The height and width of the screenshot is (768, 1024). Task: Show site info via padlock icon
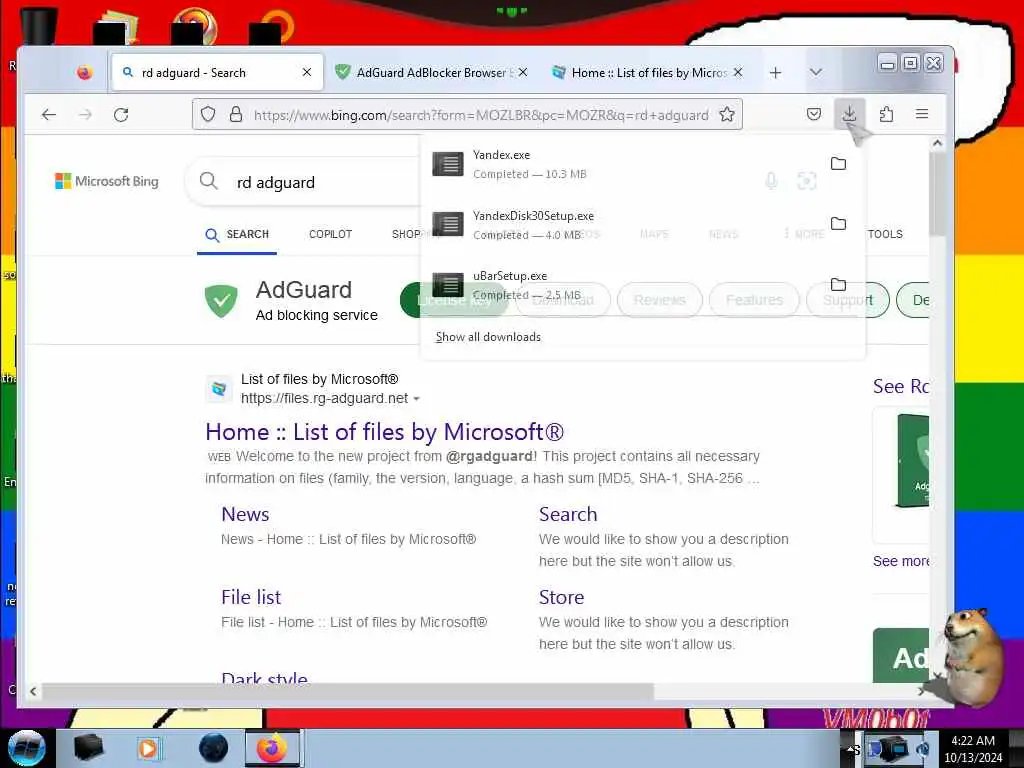pos(236,115)
